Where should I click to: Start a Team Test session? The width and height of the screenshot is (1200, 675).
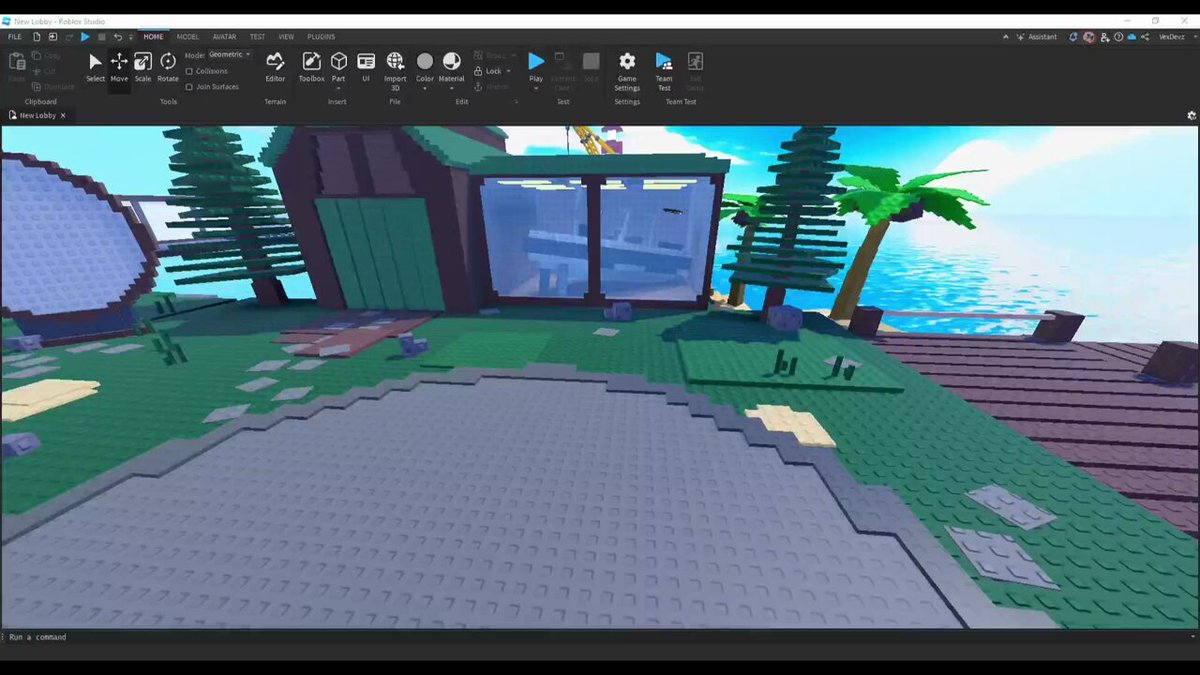point(664,71)
